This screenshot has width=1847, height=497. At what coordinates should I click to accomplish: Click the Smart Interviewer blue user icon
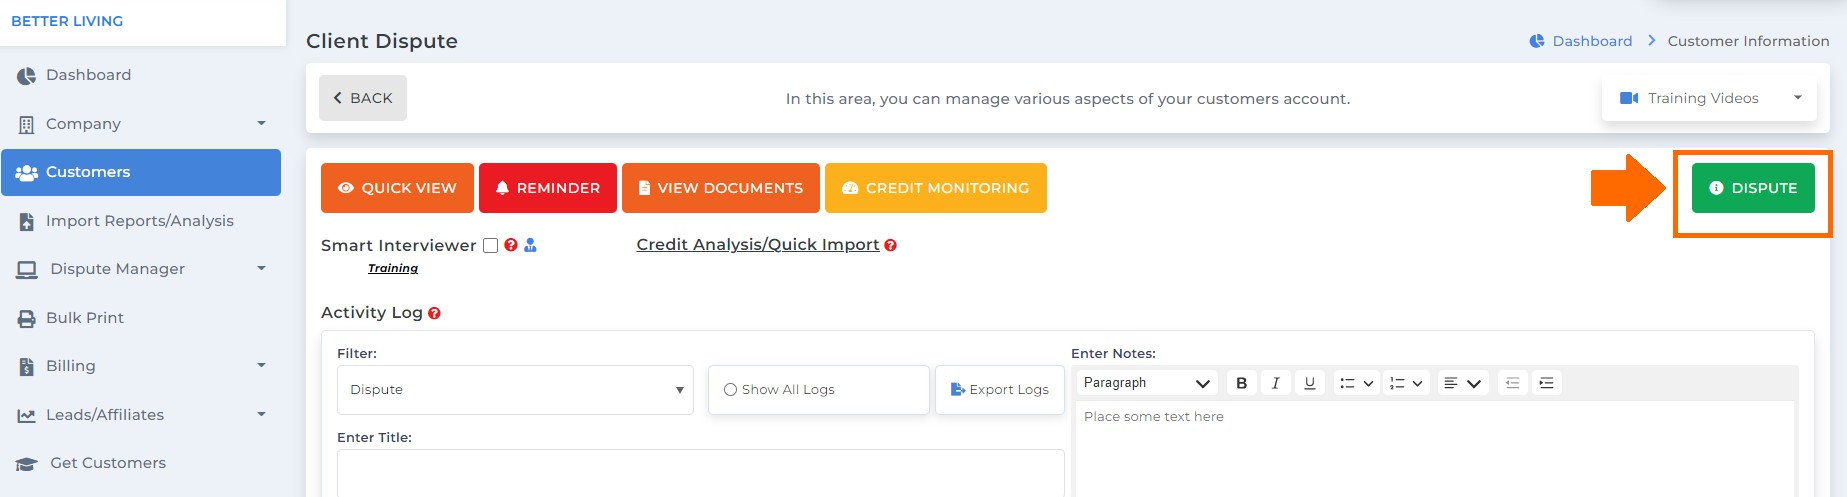531,245
